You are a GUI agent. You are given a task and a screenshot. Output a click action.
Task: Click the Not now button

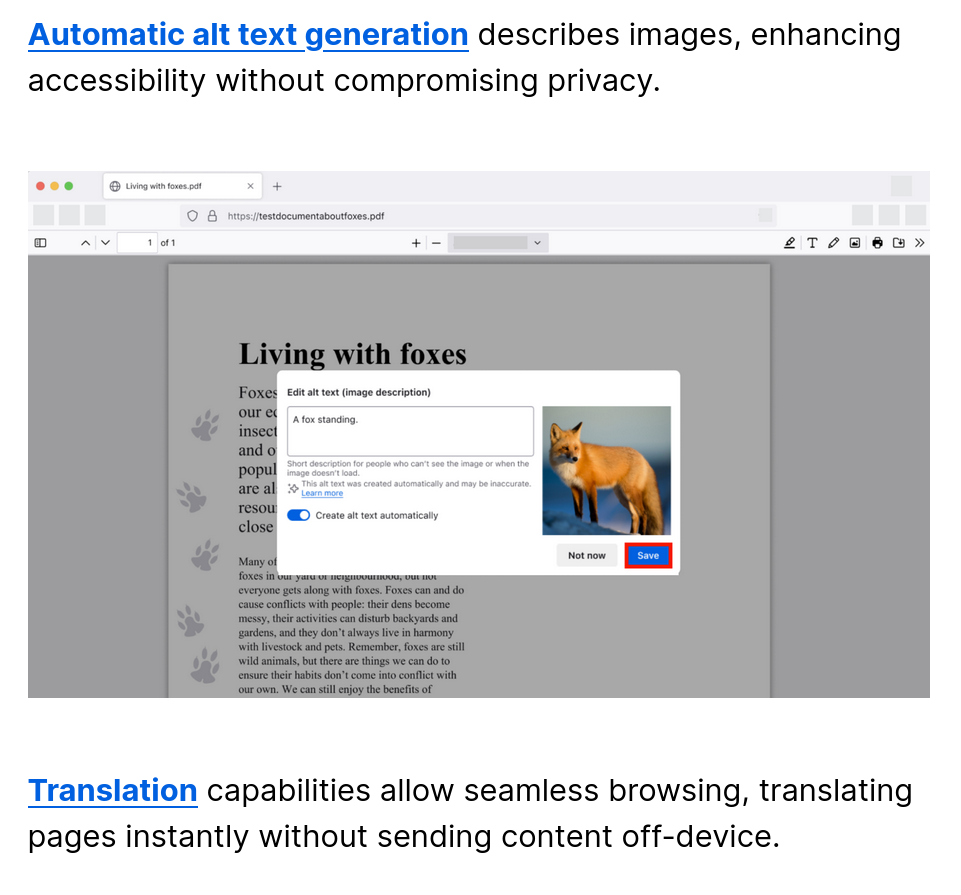click(587, 556)
